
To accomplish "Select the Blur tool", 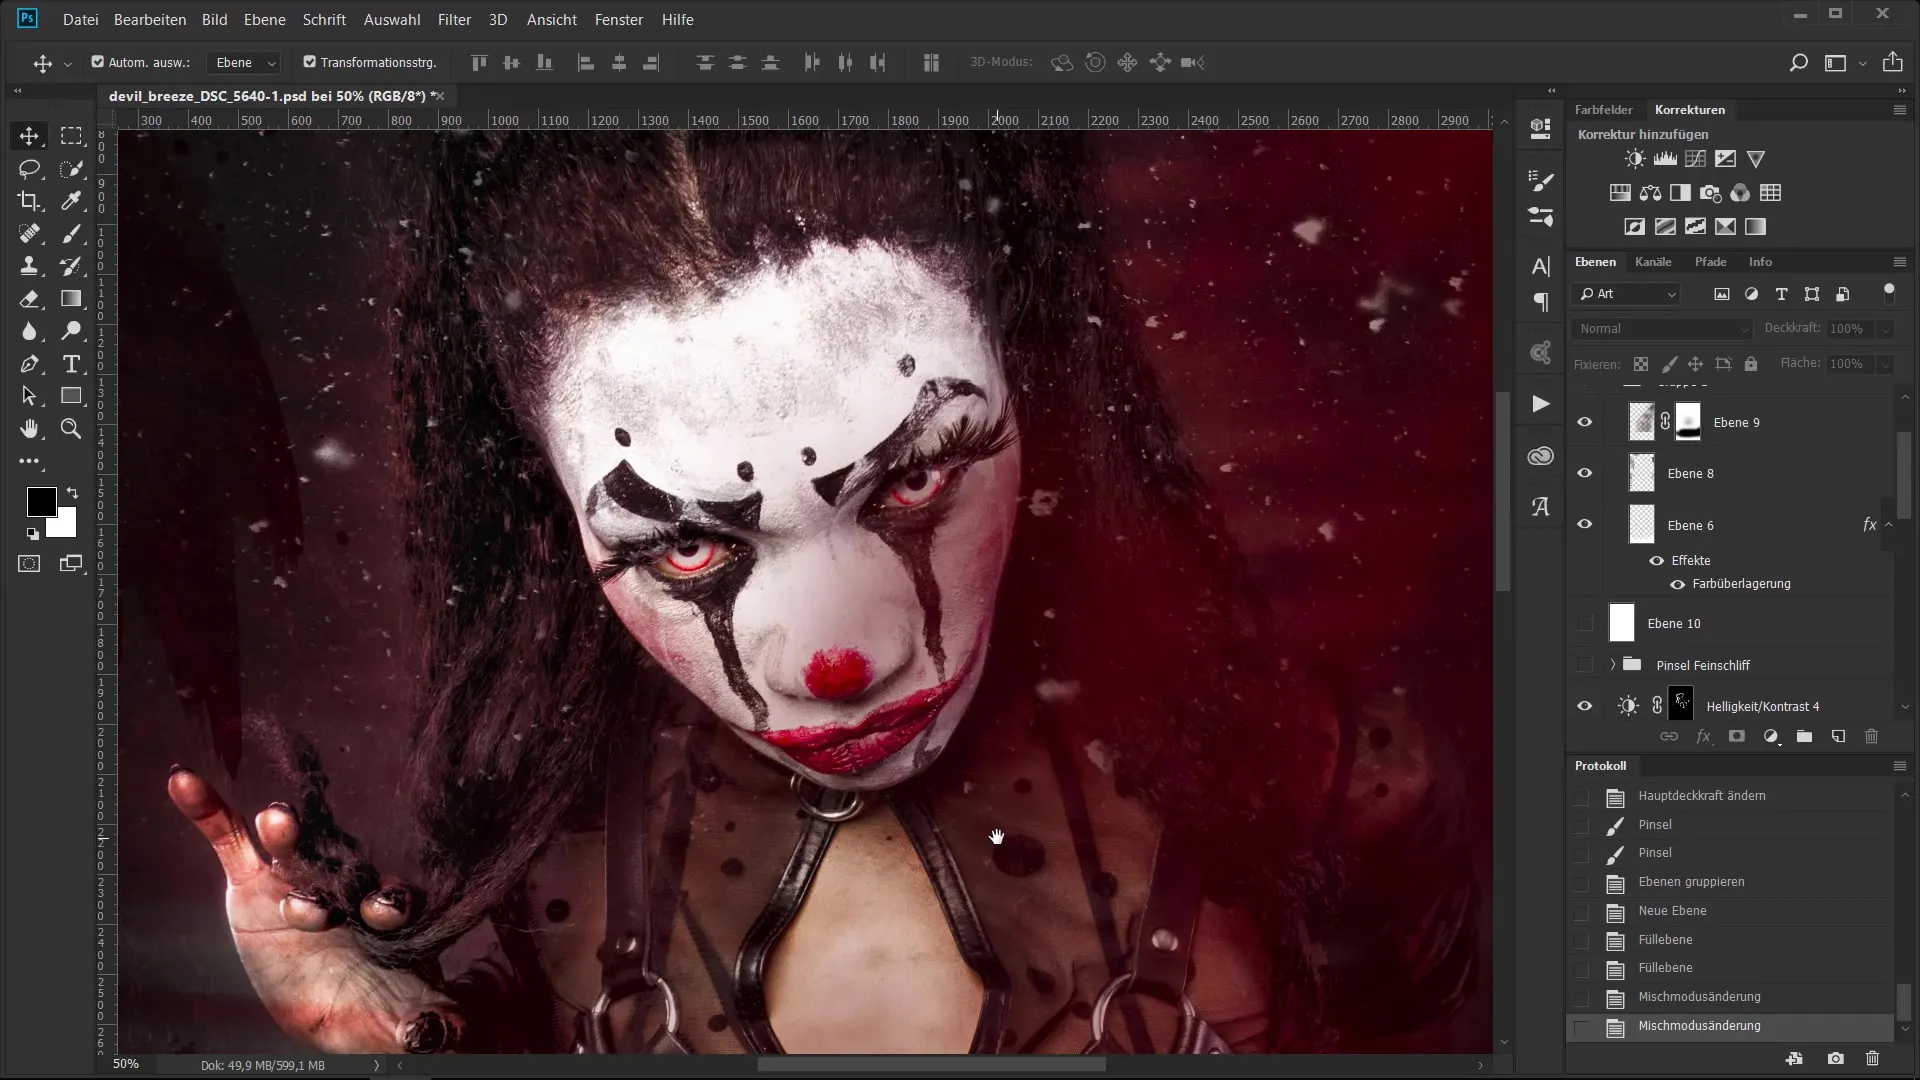I will pyautogui.click(x=29, y=331).
